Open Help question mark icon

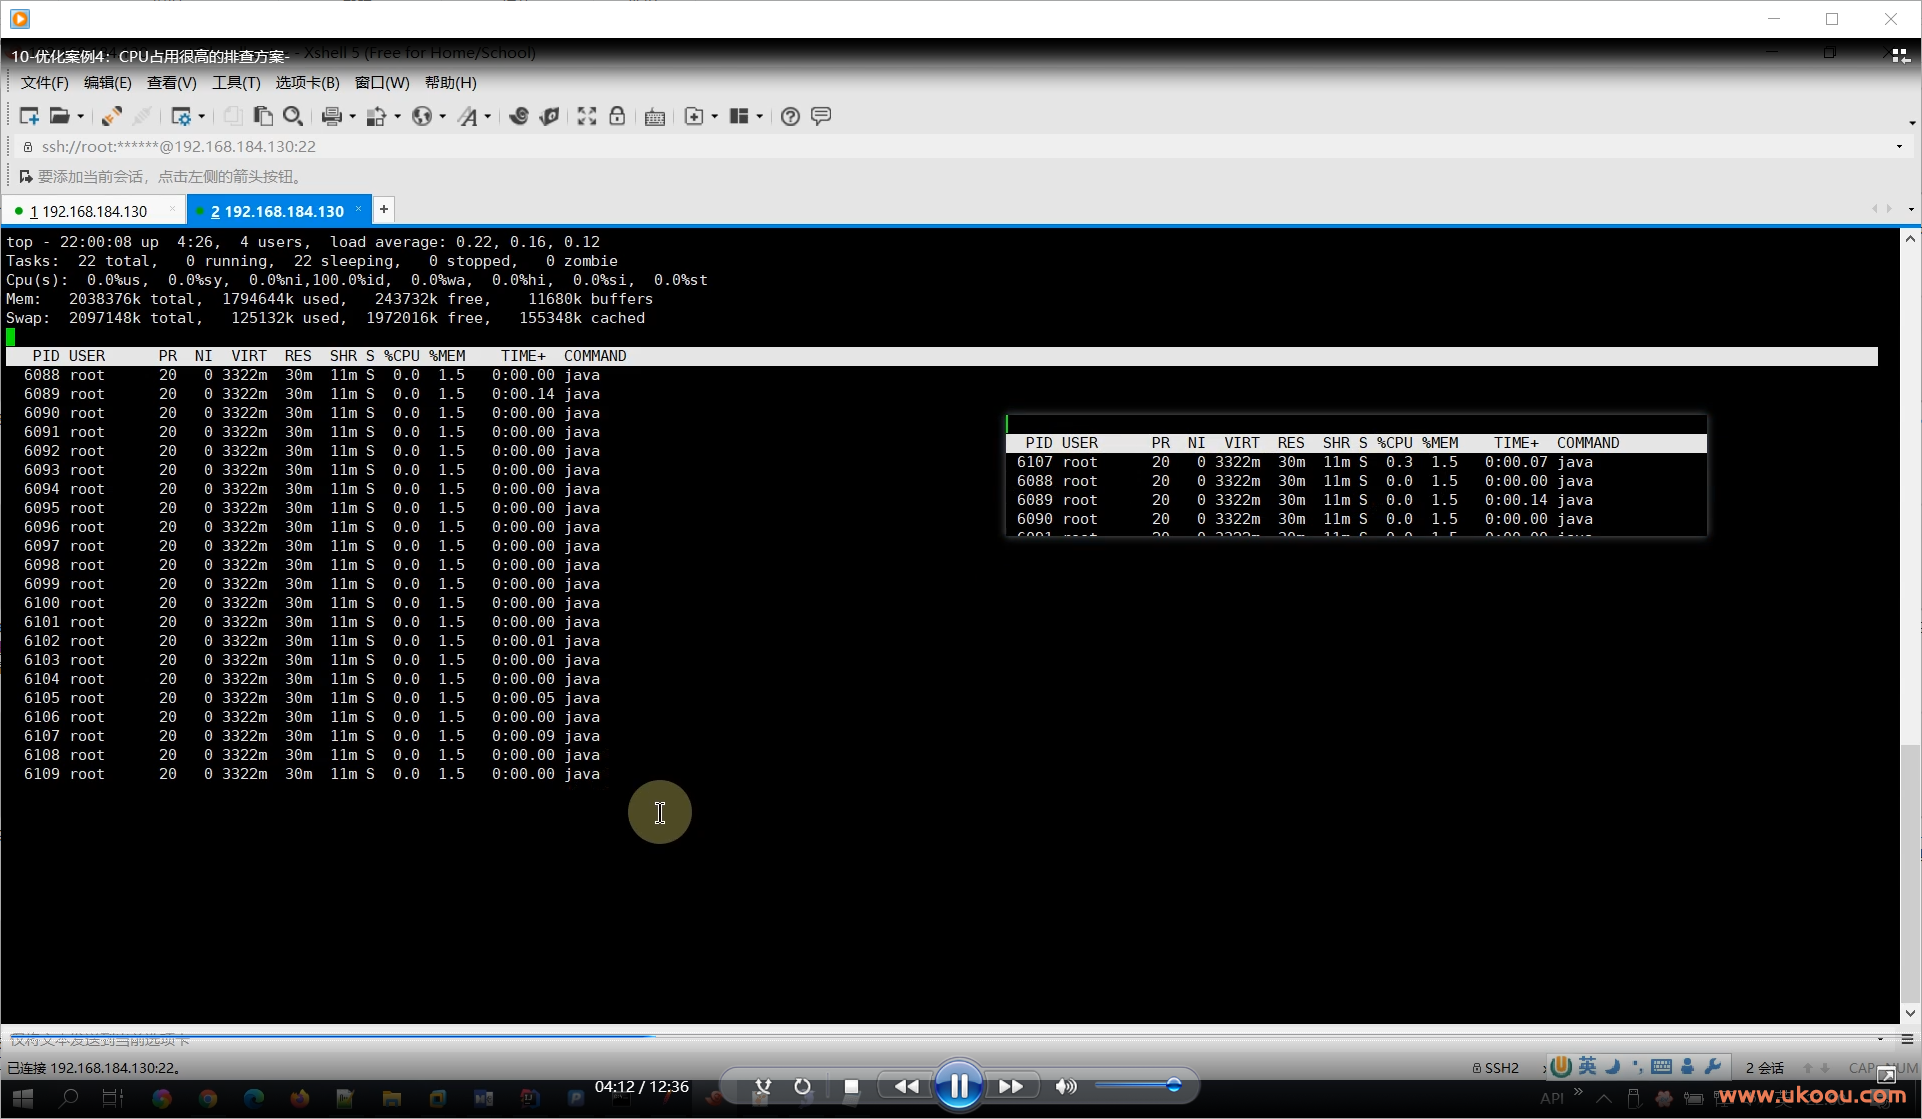pyautogui.click(x=790, y=116)
